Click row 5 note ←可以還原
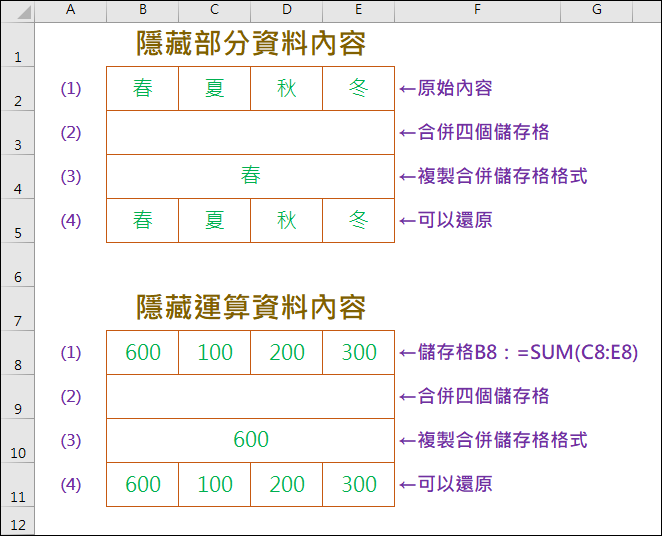This screenshot has height=536, width=662. [446, 220]
